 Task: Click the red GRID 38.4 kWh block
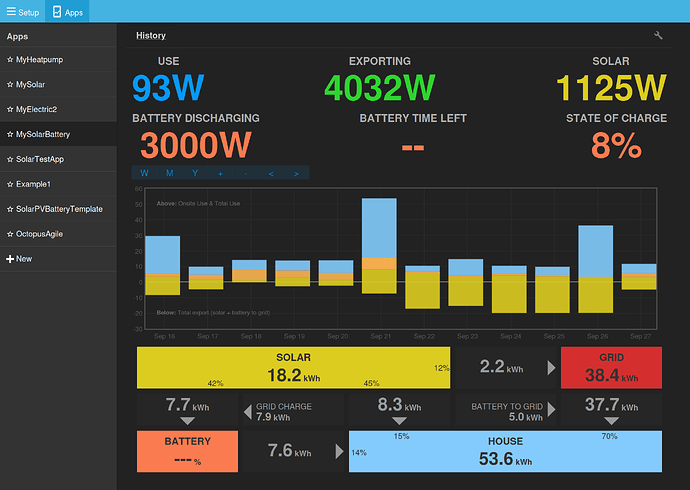coord(611,368)
